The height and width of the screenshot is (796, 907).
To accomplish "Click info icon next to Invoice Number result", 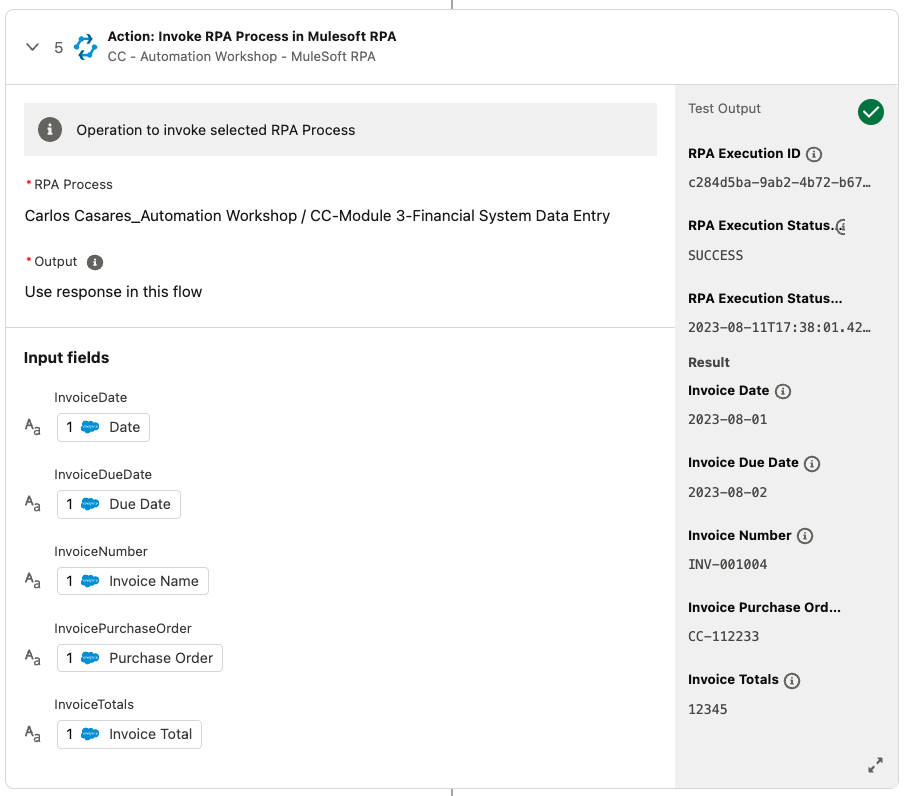I will click(x=805, y=536).
